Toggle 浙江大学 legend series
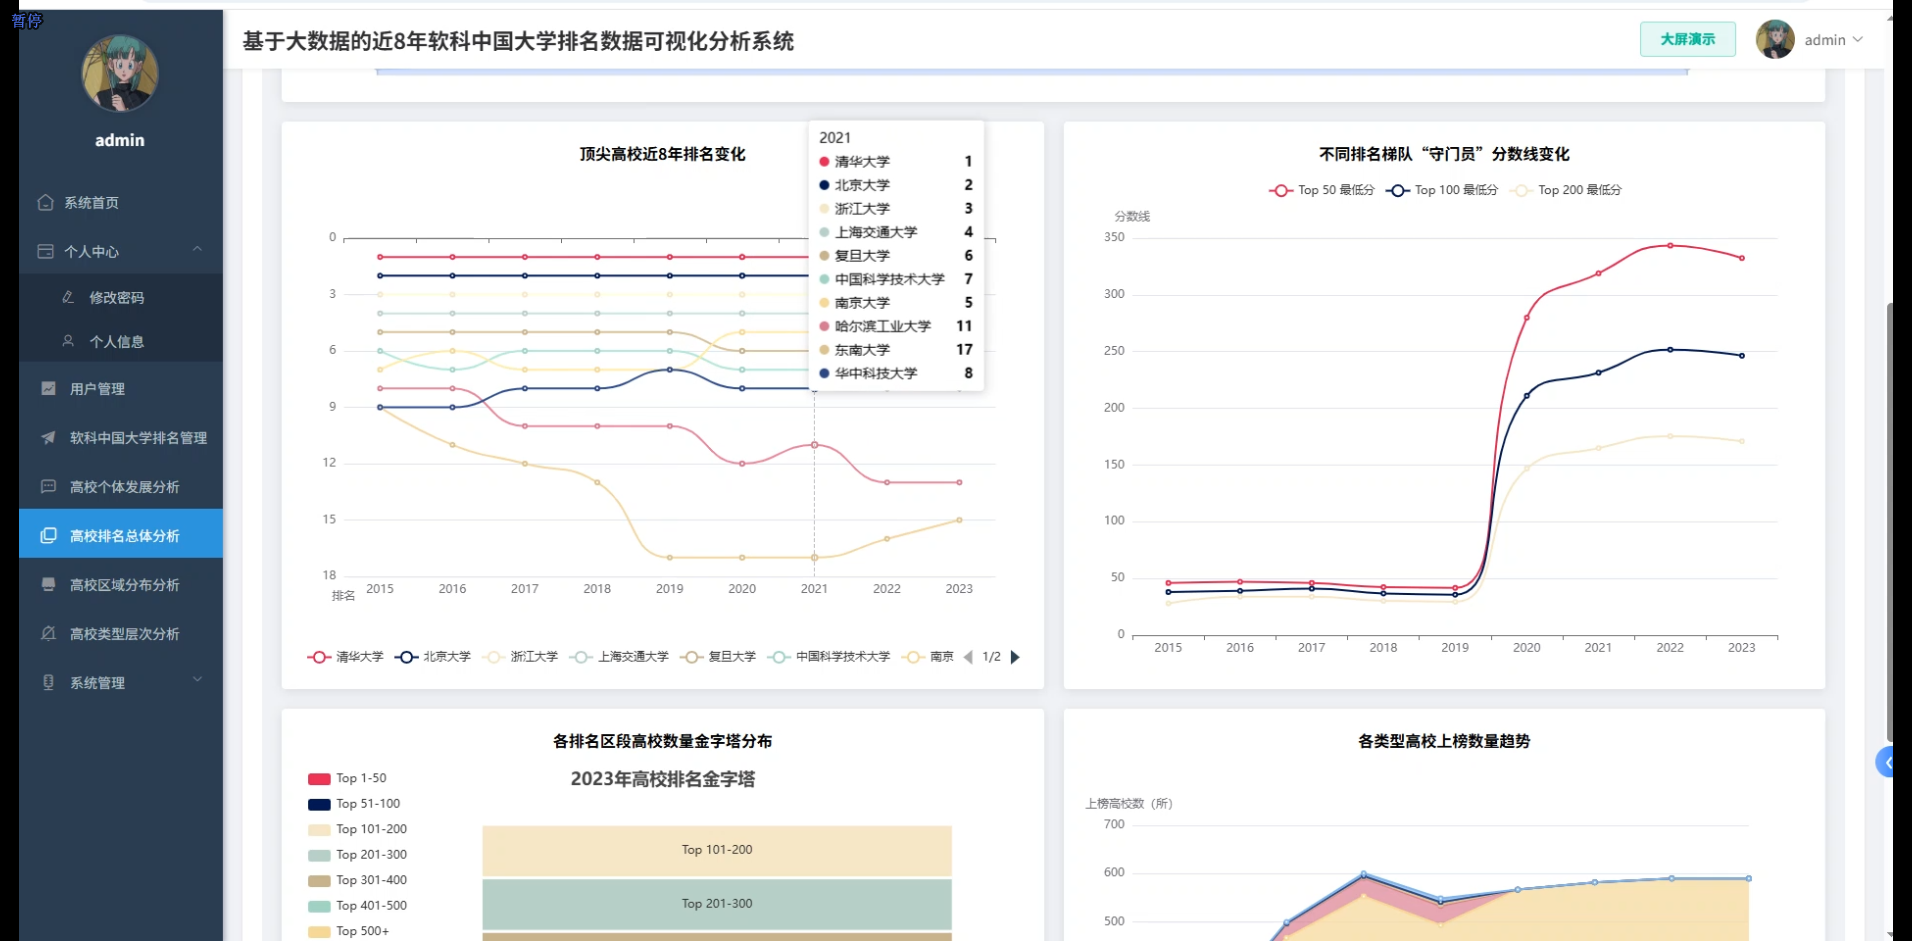Viewport: 1912px width, 941px height. coord(520,657)
